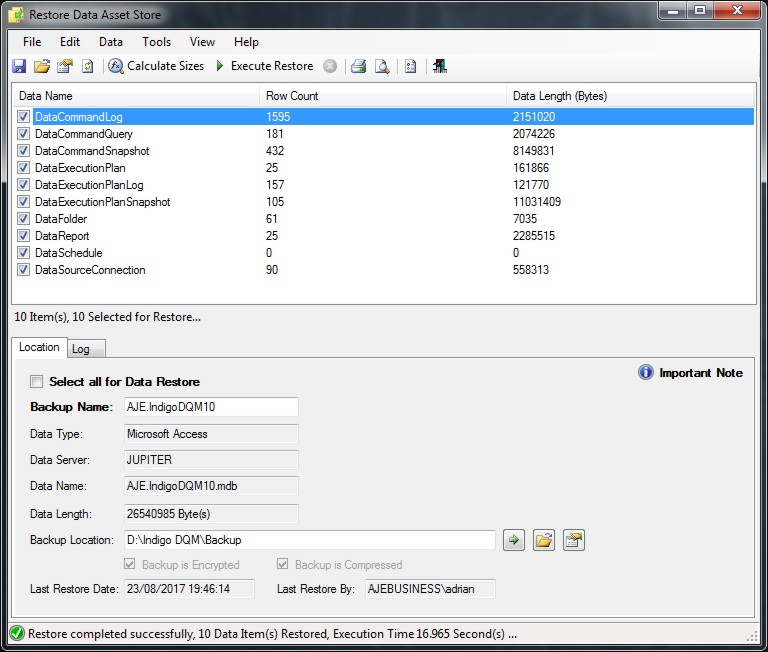Uncheck the DataCommandQuery checkbox
The width and height of the screenshot is (768, 652).
tap(23, 134)
